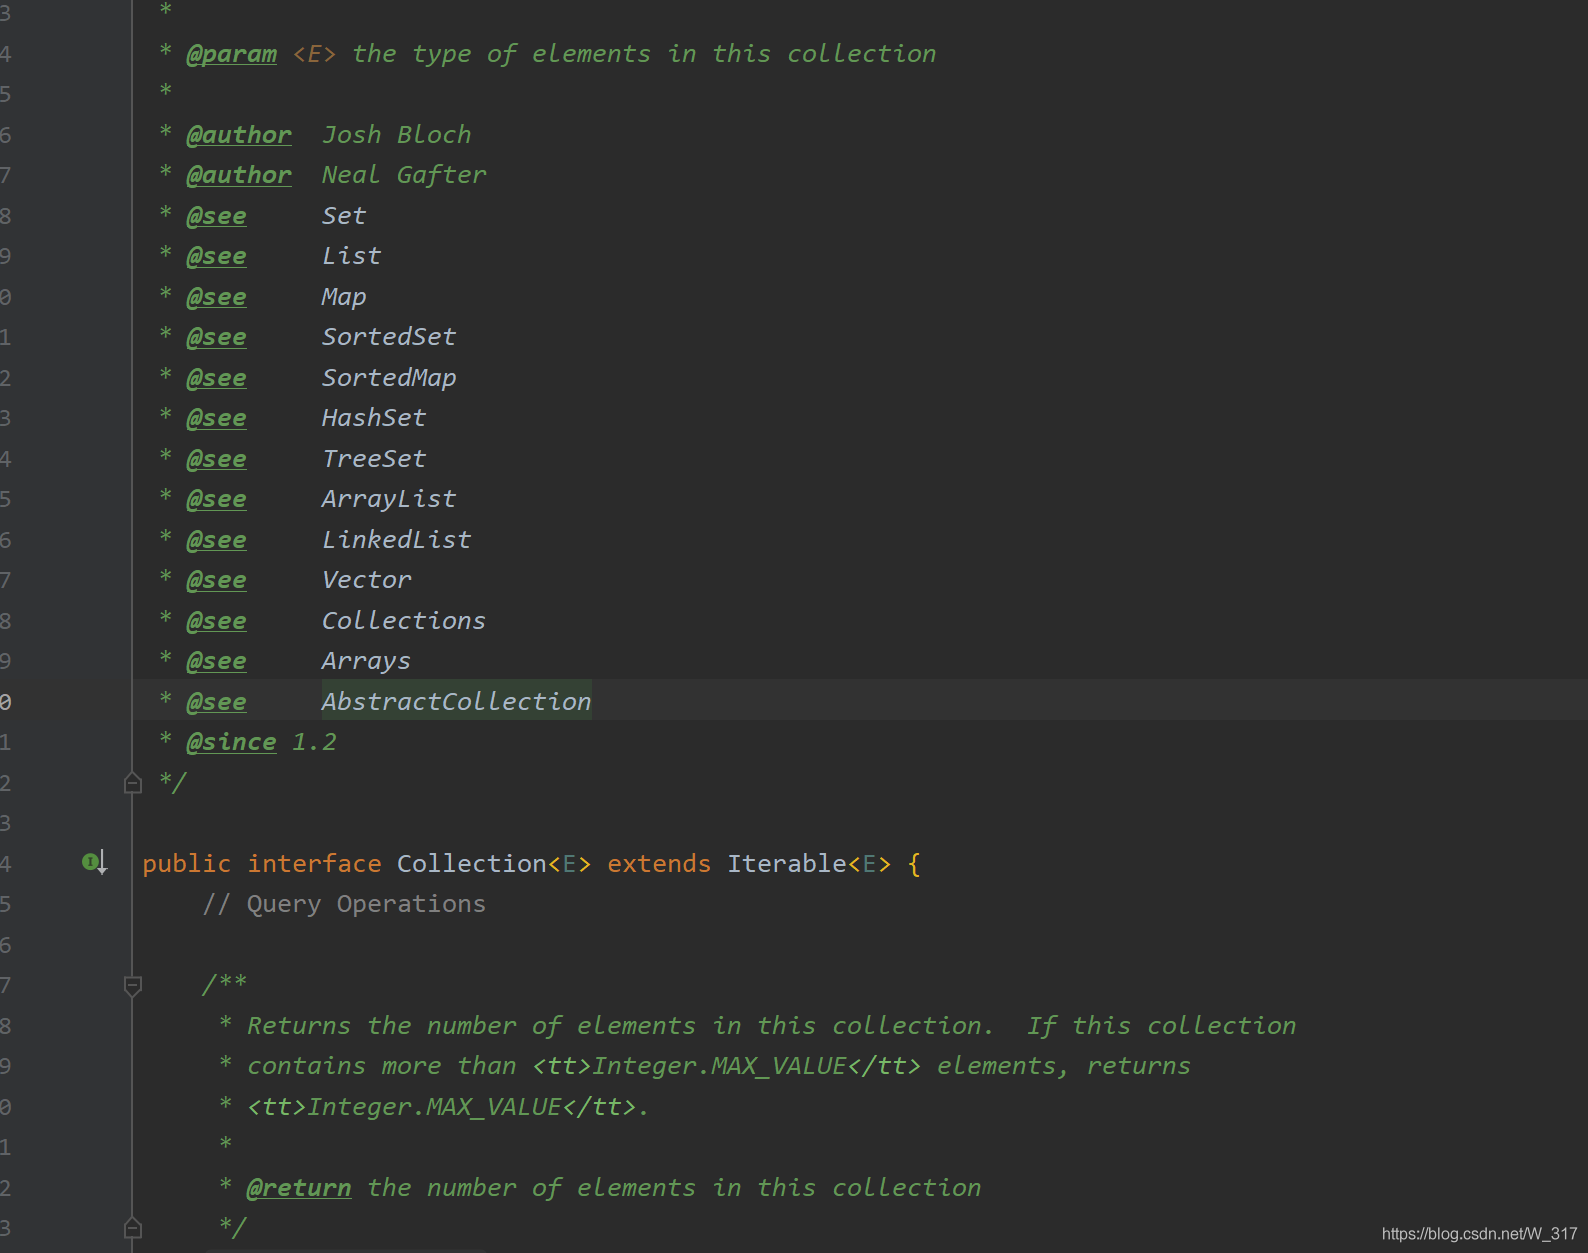The width and height of the screenshot is (1588, 1253).
Task: Click the @author tag before Josh Bloch
Action: coord(239,135)
